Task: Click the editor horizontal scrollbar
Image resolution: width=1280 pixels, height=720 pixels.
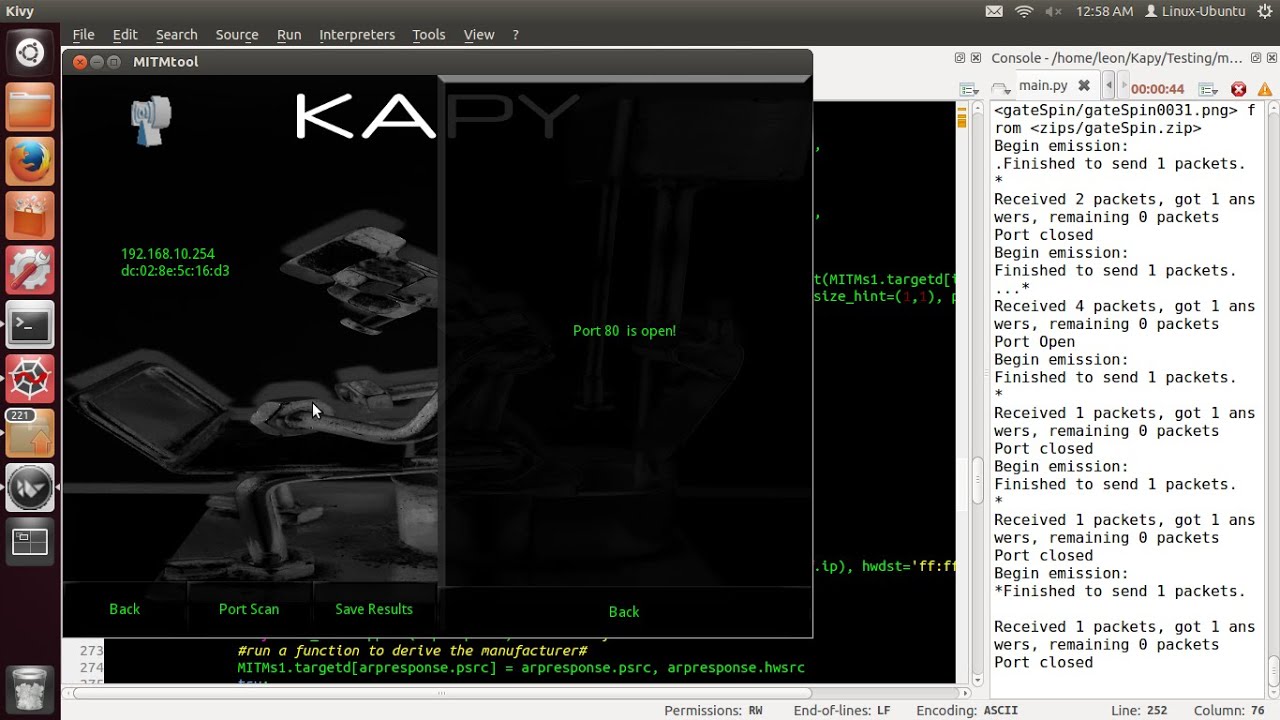Action: (516, 692)
